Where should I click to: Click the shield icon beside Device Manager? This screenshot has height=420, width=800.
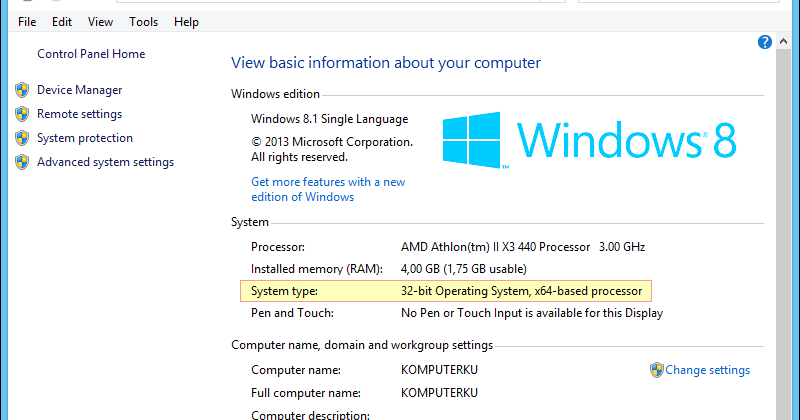22,90
